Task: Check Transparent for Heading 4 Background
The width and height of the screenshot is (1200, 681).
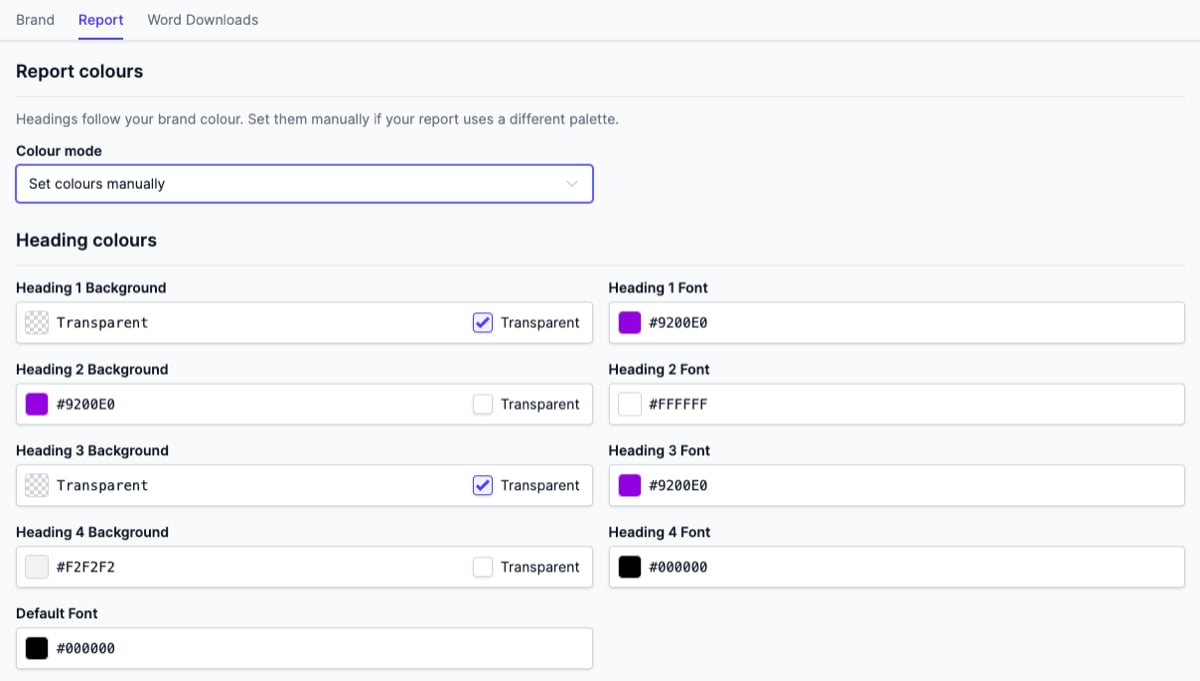Action: tap(483, 567)
